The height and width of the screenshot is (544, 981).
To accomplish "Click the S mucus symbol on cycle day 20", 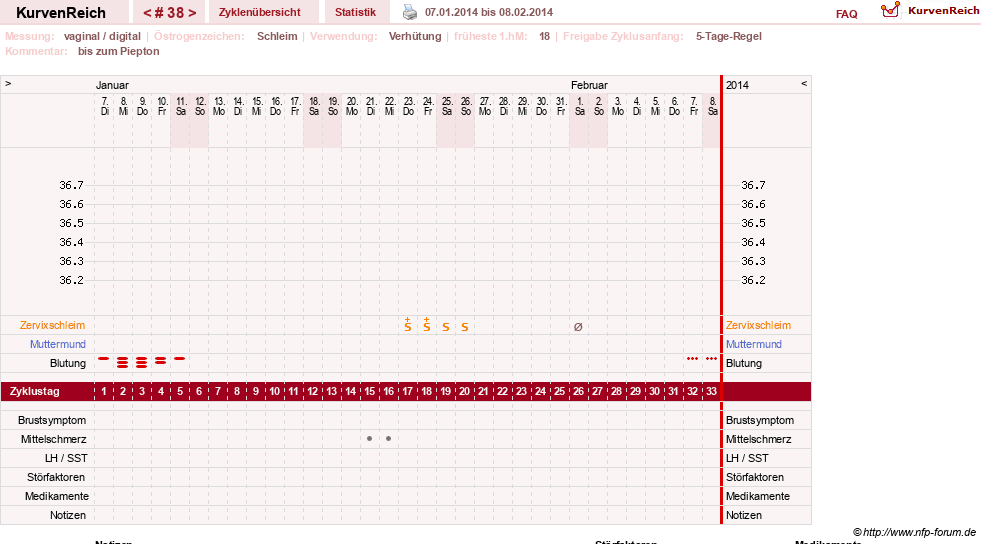I will coord(465,327).
